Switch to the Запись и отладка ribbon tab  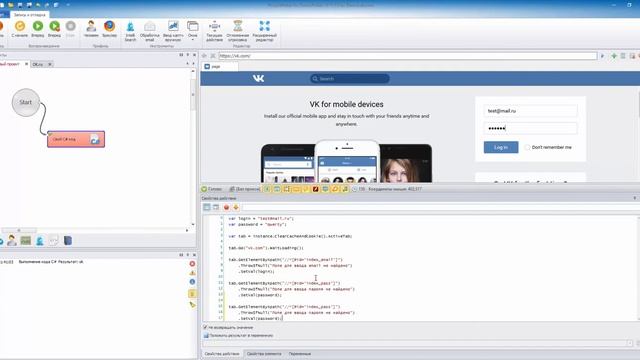(29, 15)
